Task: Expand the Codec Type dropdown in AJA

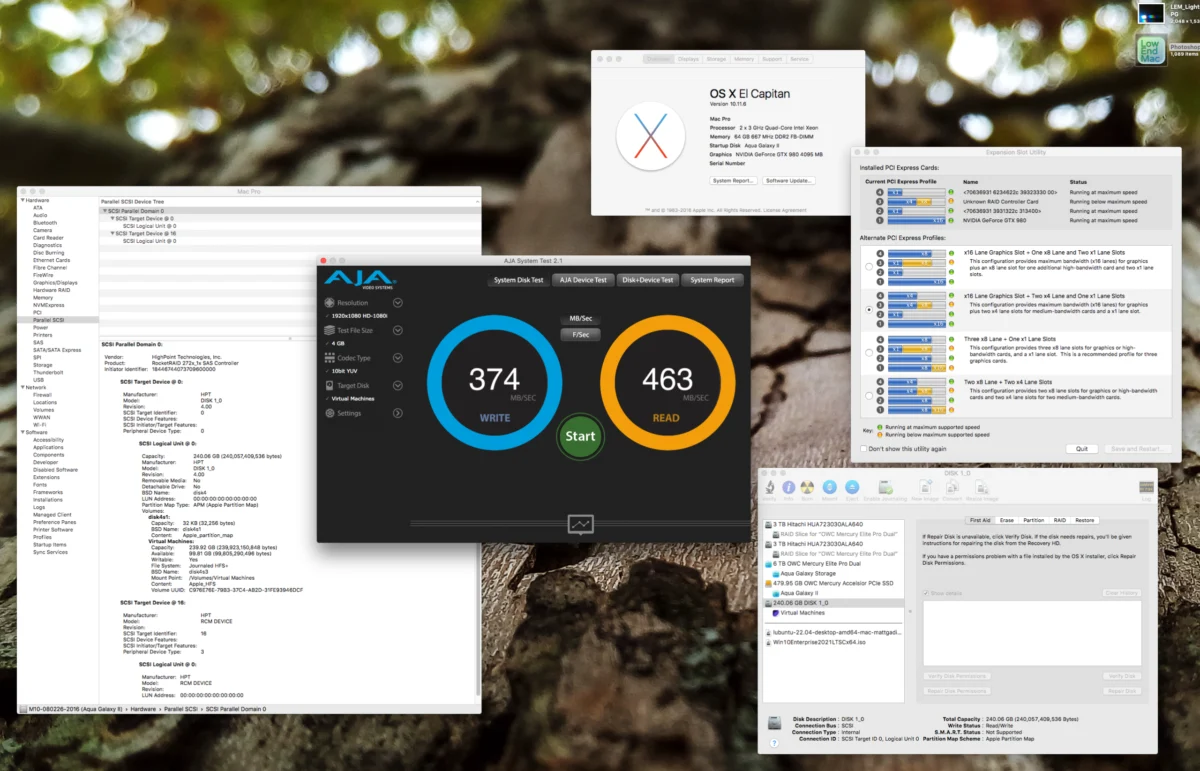Action: click(398, 358)
